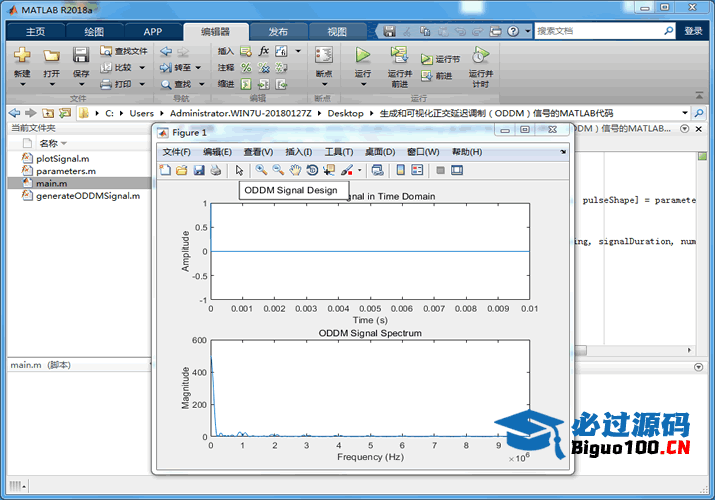Sort by the Name column header

click(53, 144)
